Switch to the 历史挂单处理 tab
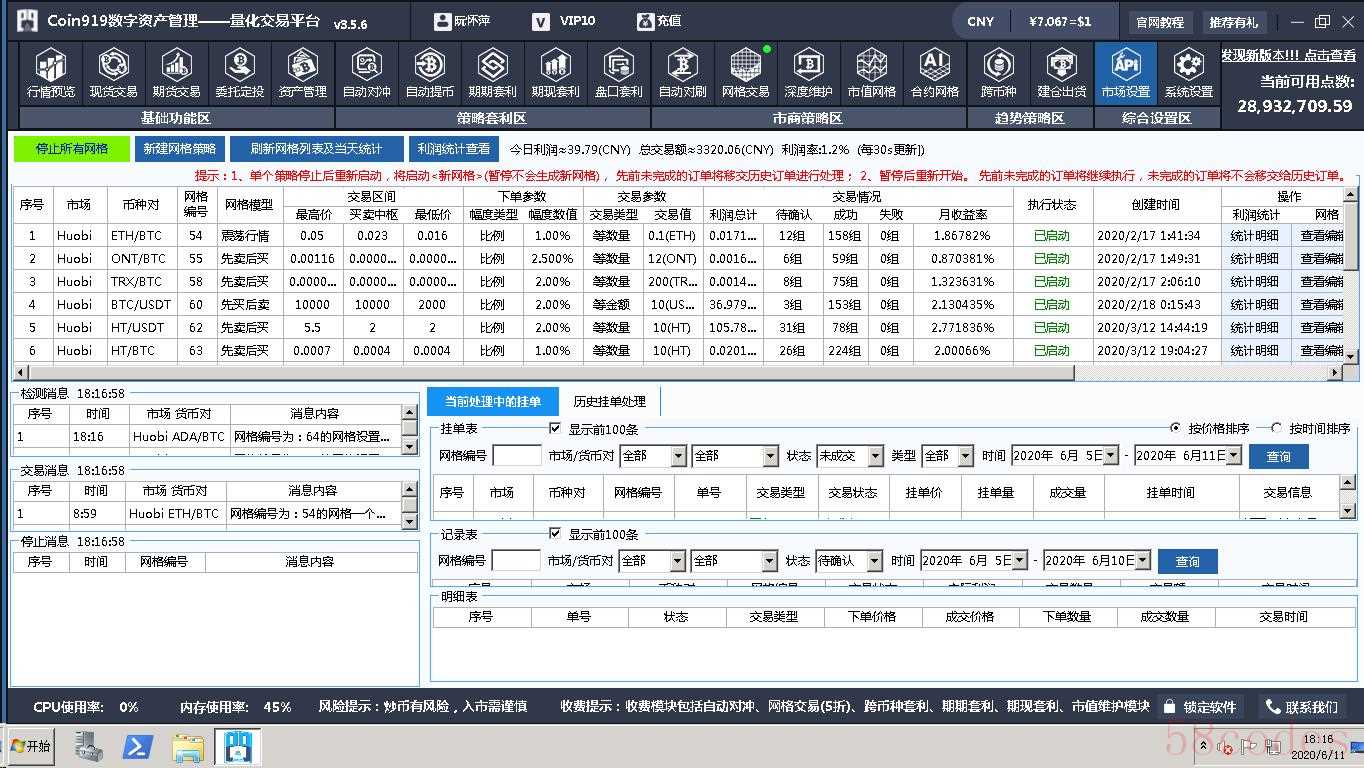This screenshot has height=768, width=1364. [x=609, y=401]
